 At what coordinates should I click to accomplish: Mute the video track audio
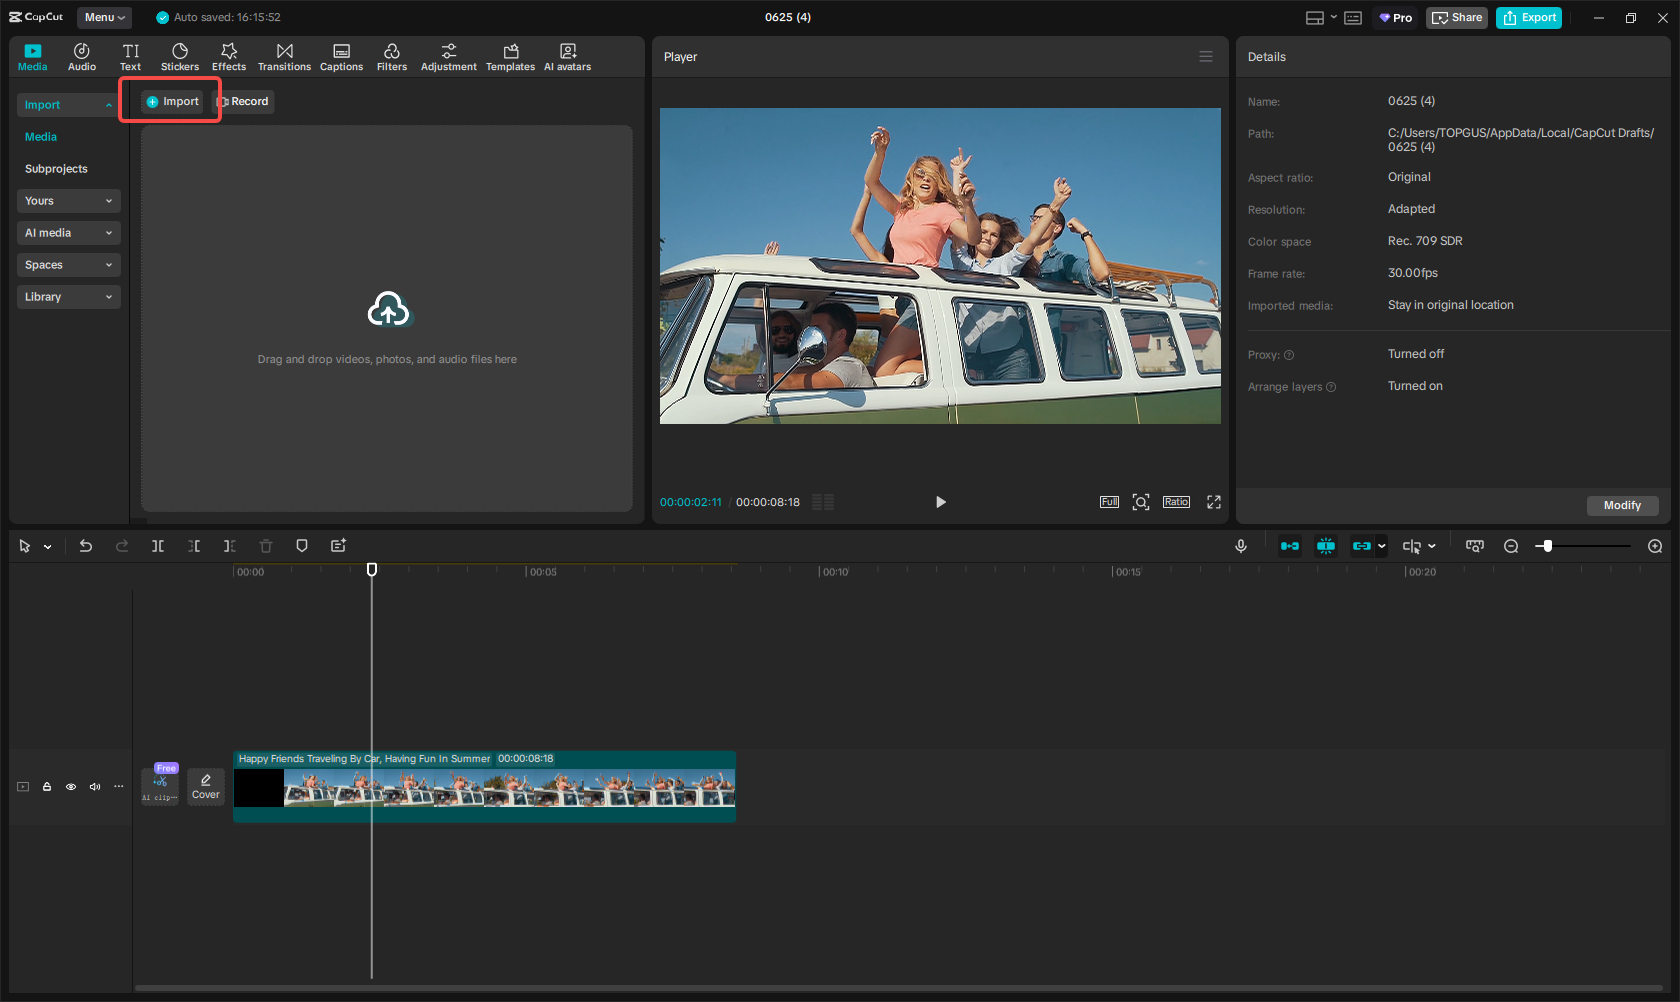coord(94,787)
